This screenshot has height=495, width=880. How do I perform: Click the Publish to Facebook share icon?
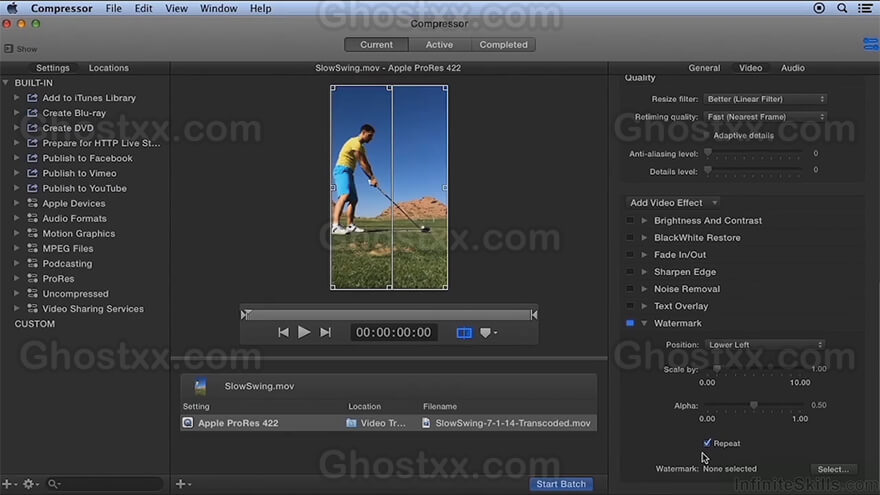click(33, 158)
